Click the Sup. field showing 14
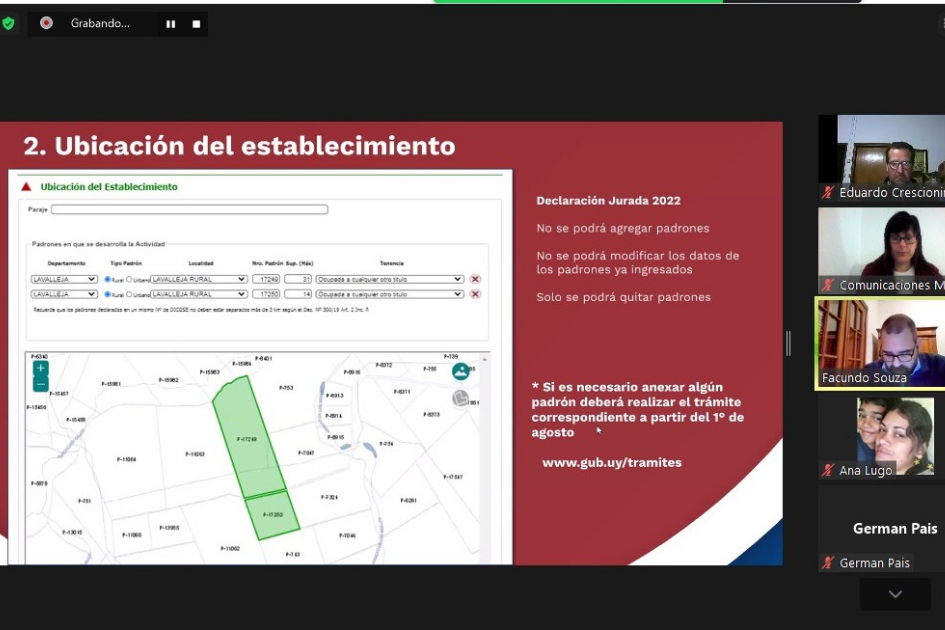This screenshot has width=945, height=630. (298, 294)
